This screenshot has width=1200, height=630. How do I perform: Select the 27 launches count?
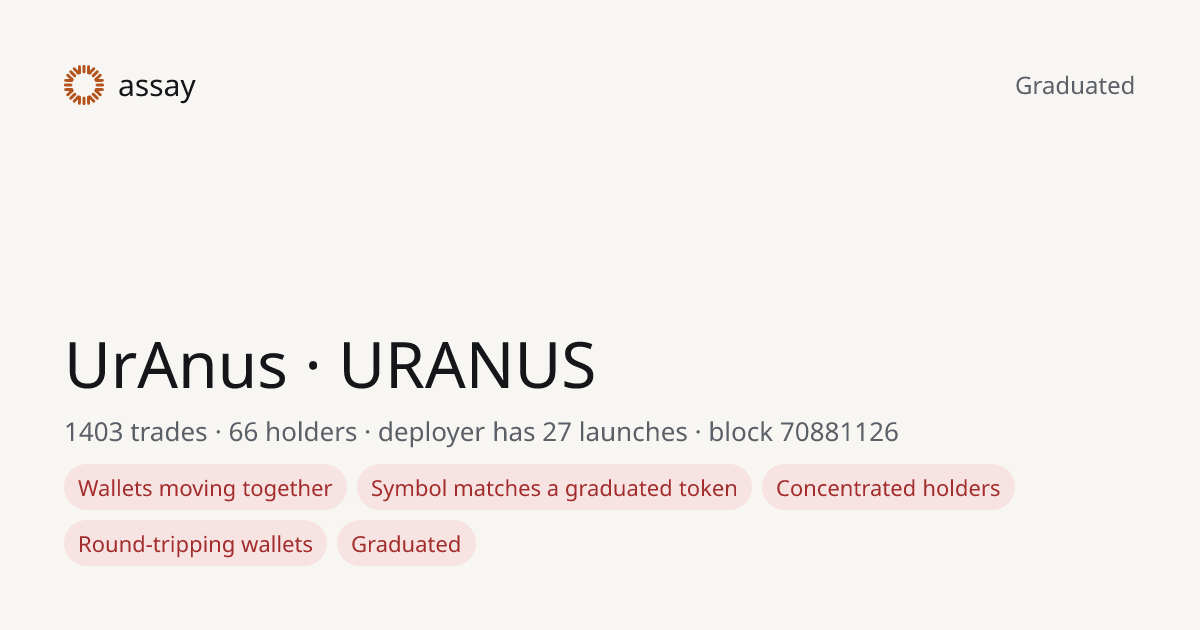pos(614,432)
